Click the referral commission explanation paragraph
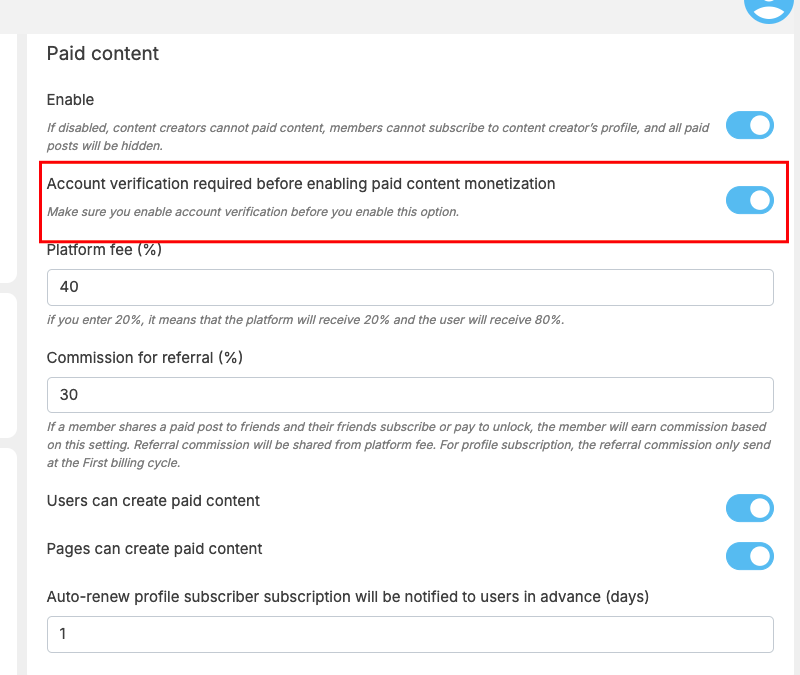Screen dimensions: 800x675 409,445
